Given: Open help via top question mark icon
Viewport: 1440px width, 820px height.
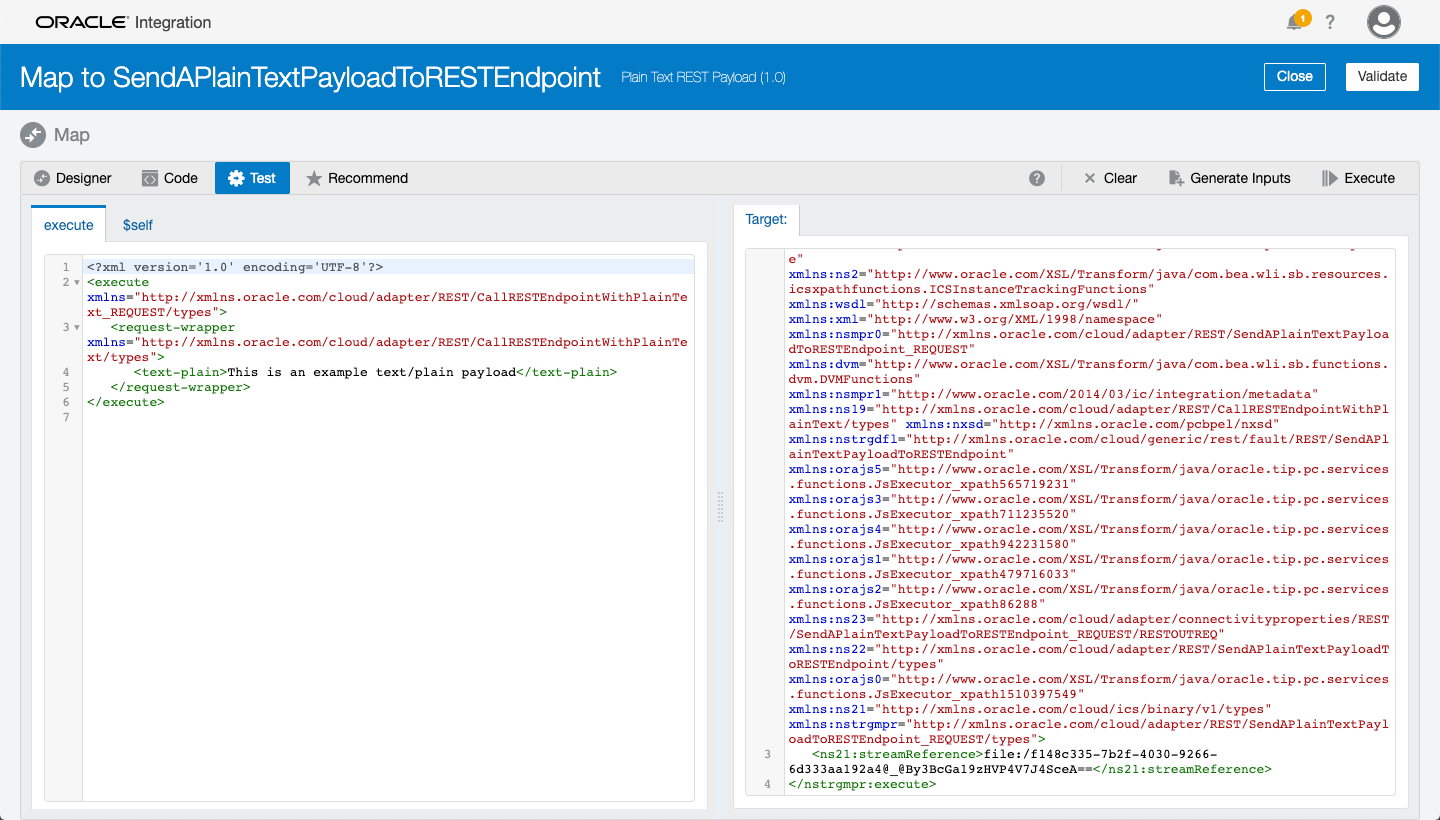Looking at the screenshot, I should point(1330,22).
